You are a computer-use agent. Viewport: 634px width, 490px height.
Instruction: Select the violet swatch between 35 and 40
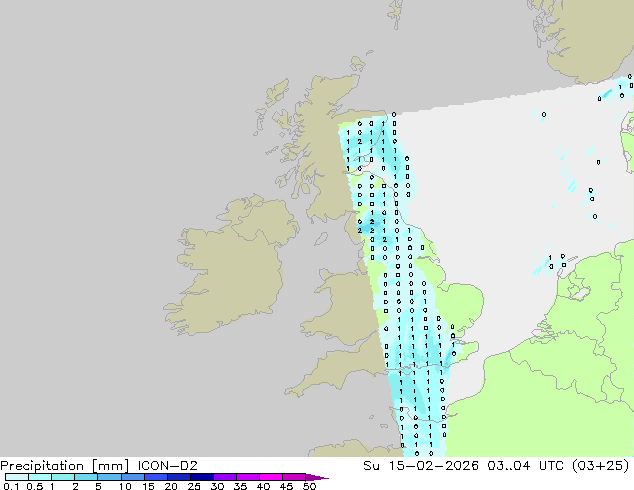(248, 477)
